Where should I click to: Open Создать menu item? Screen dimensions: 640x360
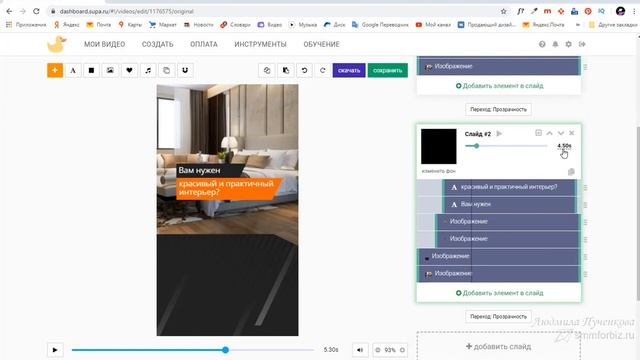[x=158, y=44]
